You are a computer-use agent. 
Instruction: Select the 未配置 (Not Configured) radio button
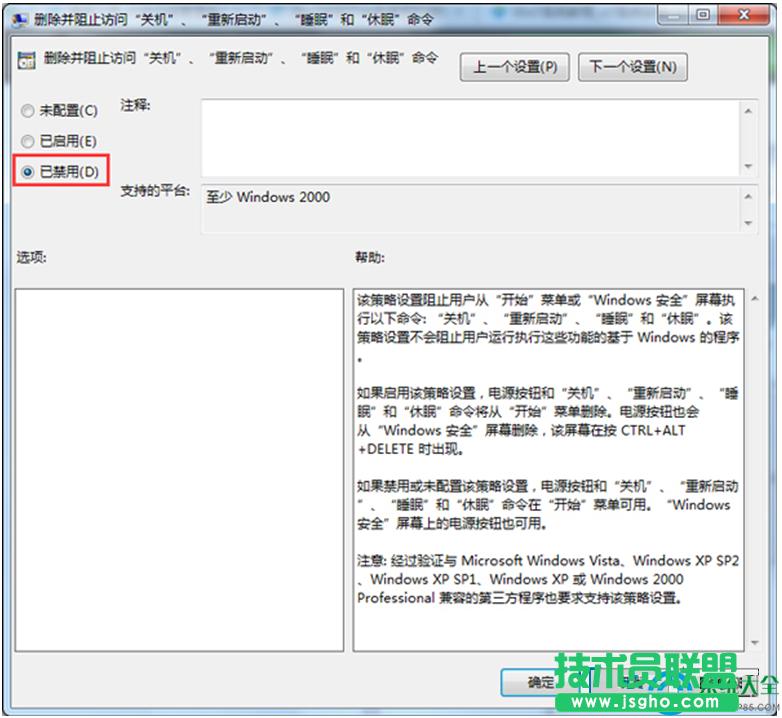28,110
